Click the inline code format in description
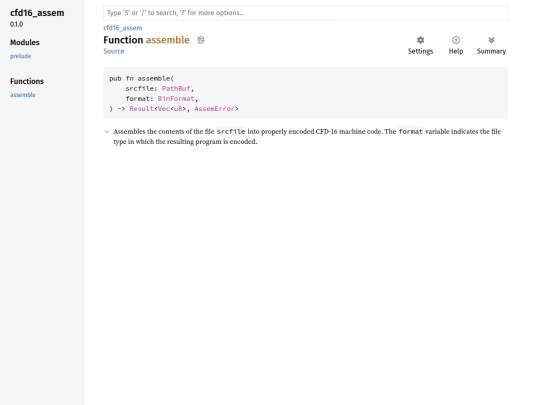The height and width of the screenshot is (405, 540). (411, 132)
